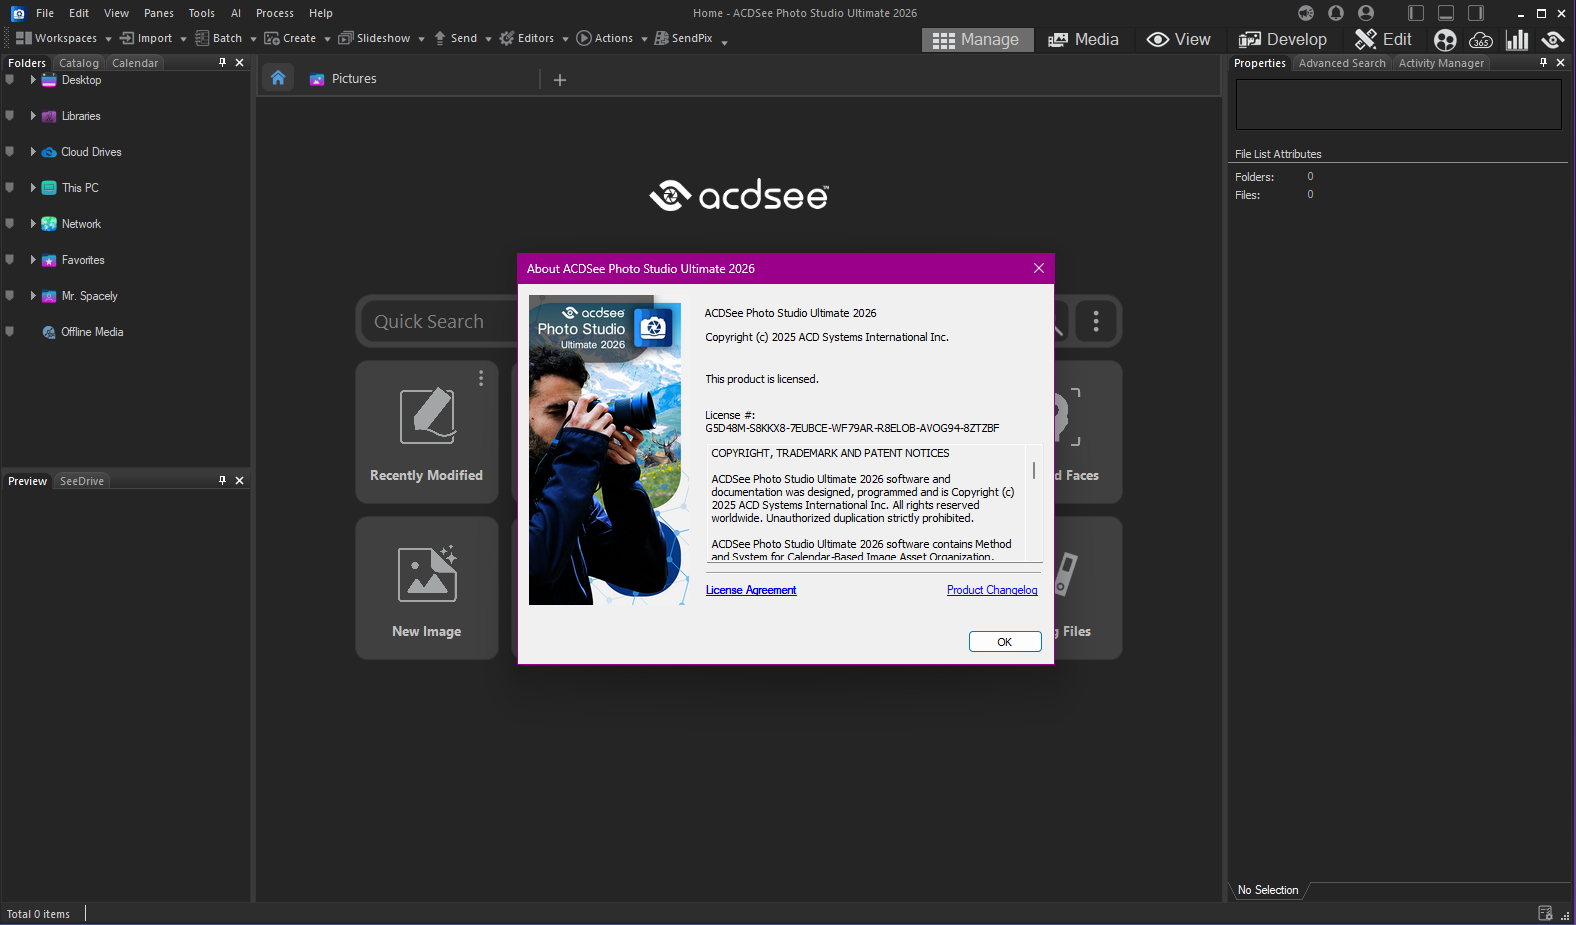Open the SeeDrive eye icon in mode bar

(x=1553, y=40)
